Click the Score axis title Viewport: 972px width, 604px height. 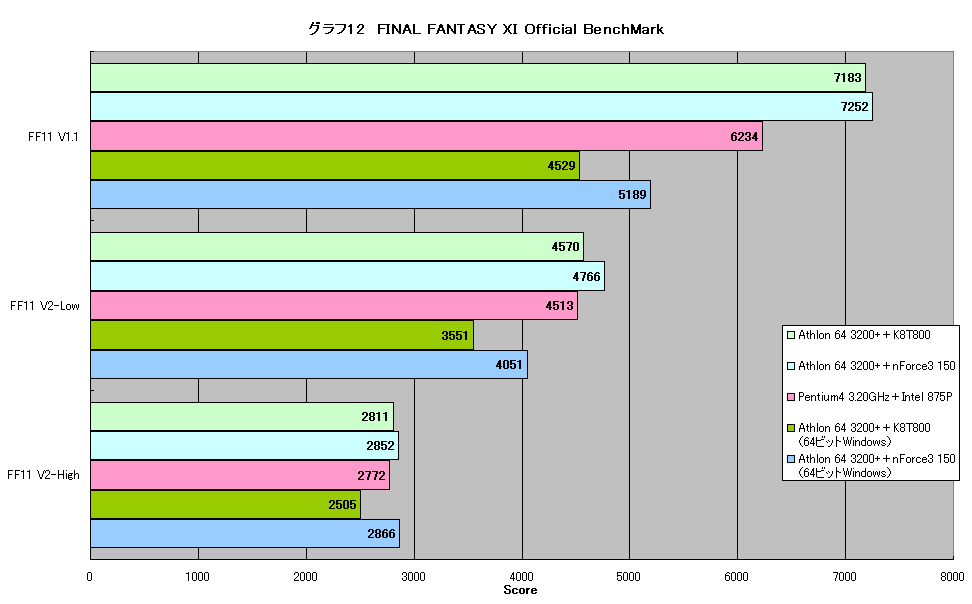coord(520,590)
